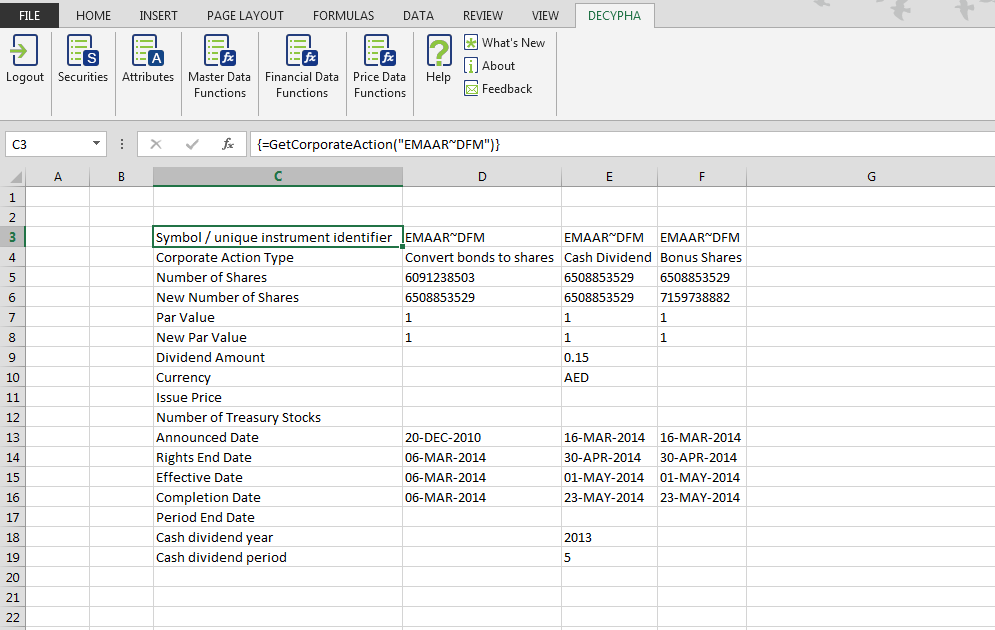Click the Select All corner triangle
995x630 pixels.
click(x=16, y=177)
